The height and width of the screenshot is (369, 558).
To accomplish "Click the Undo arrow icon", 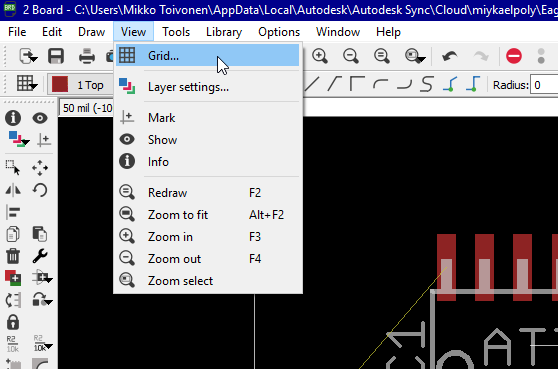I will (x=449, y=56).
